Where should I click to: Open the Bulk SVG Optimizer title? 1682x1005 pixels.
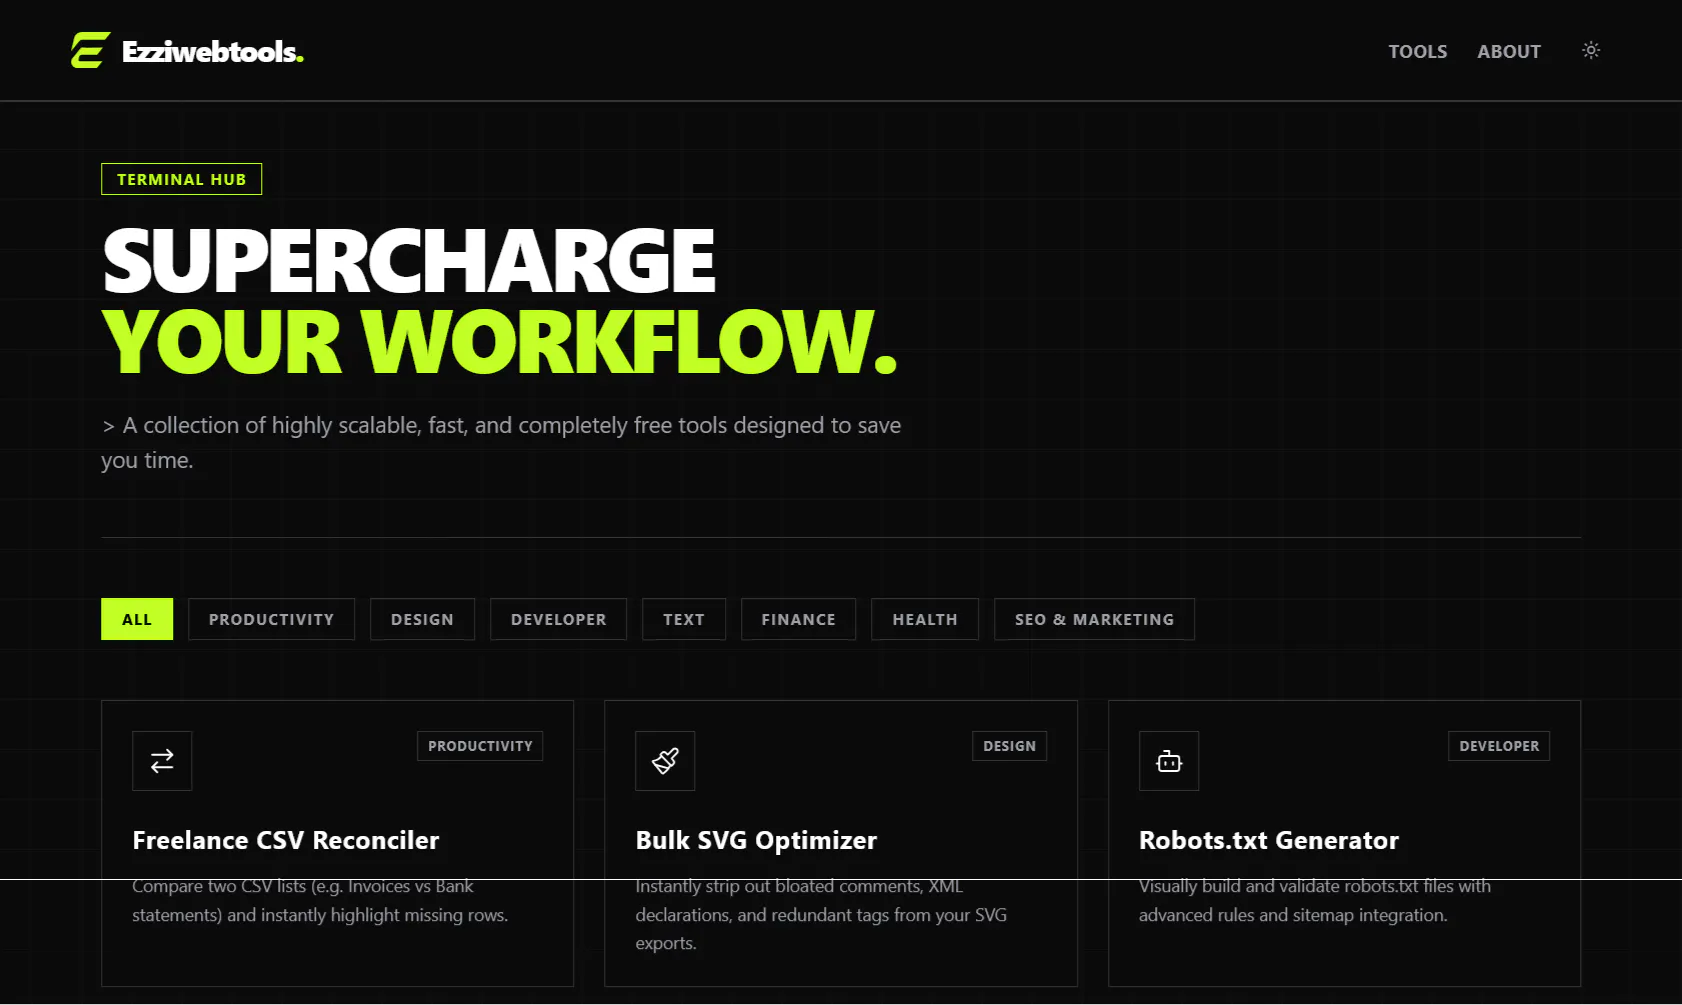click(x=756, y=840)
